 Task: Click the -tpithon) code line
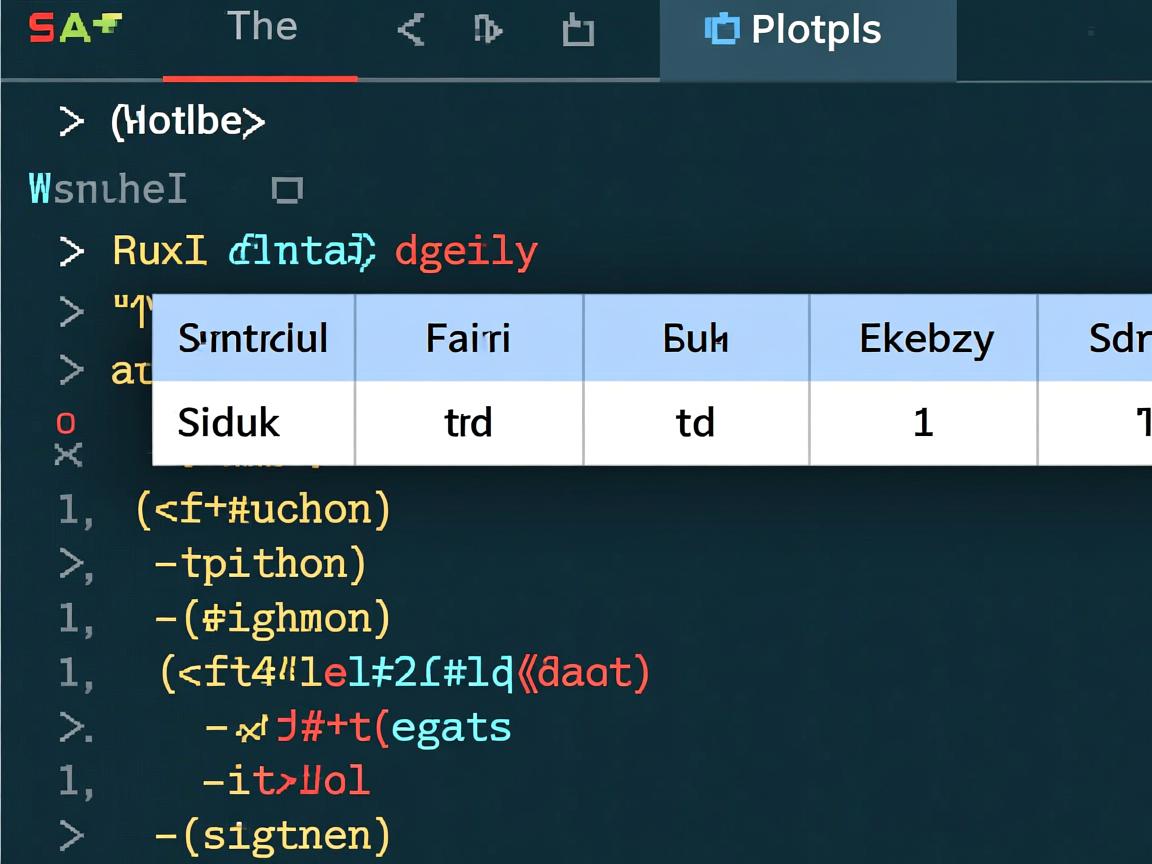[260, 564]
